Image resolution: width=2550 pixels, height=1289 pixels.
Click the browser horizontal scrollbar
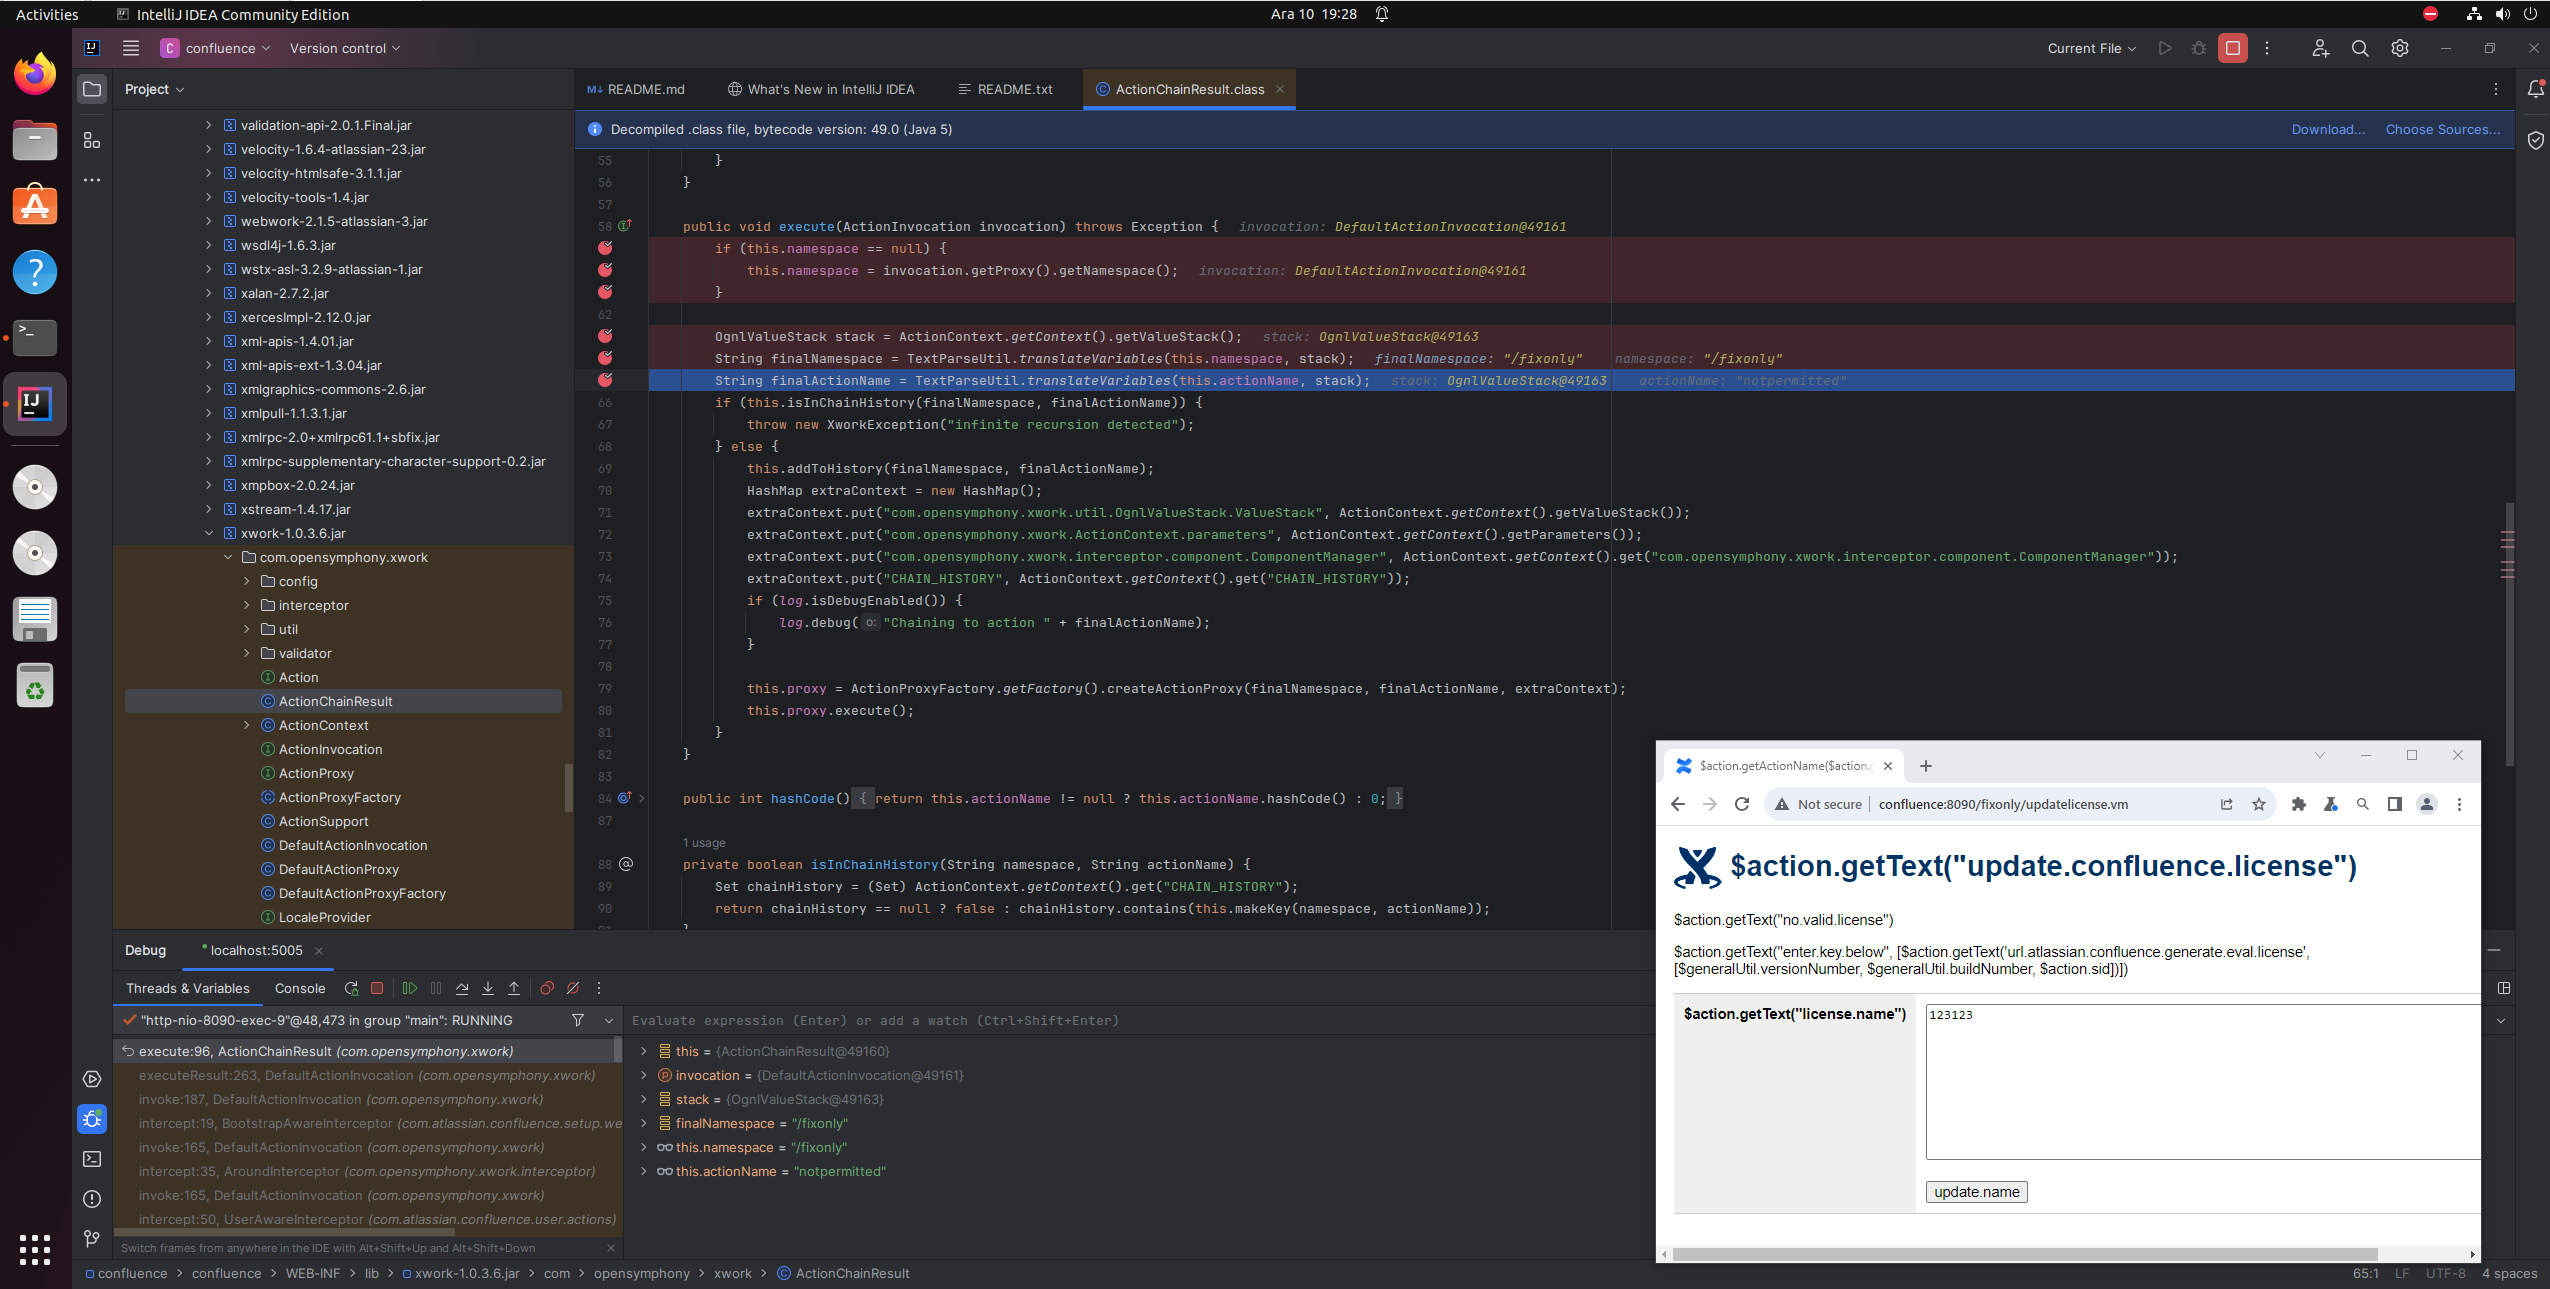pos(2024,1254)
